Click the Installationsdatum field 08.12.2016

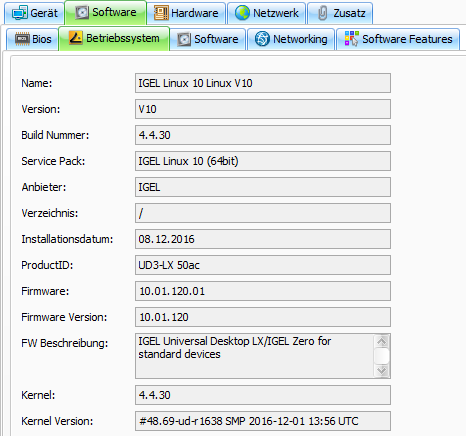[263, 239]
